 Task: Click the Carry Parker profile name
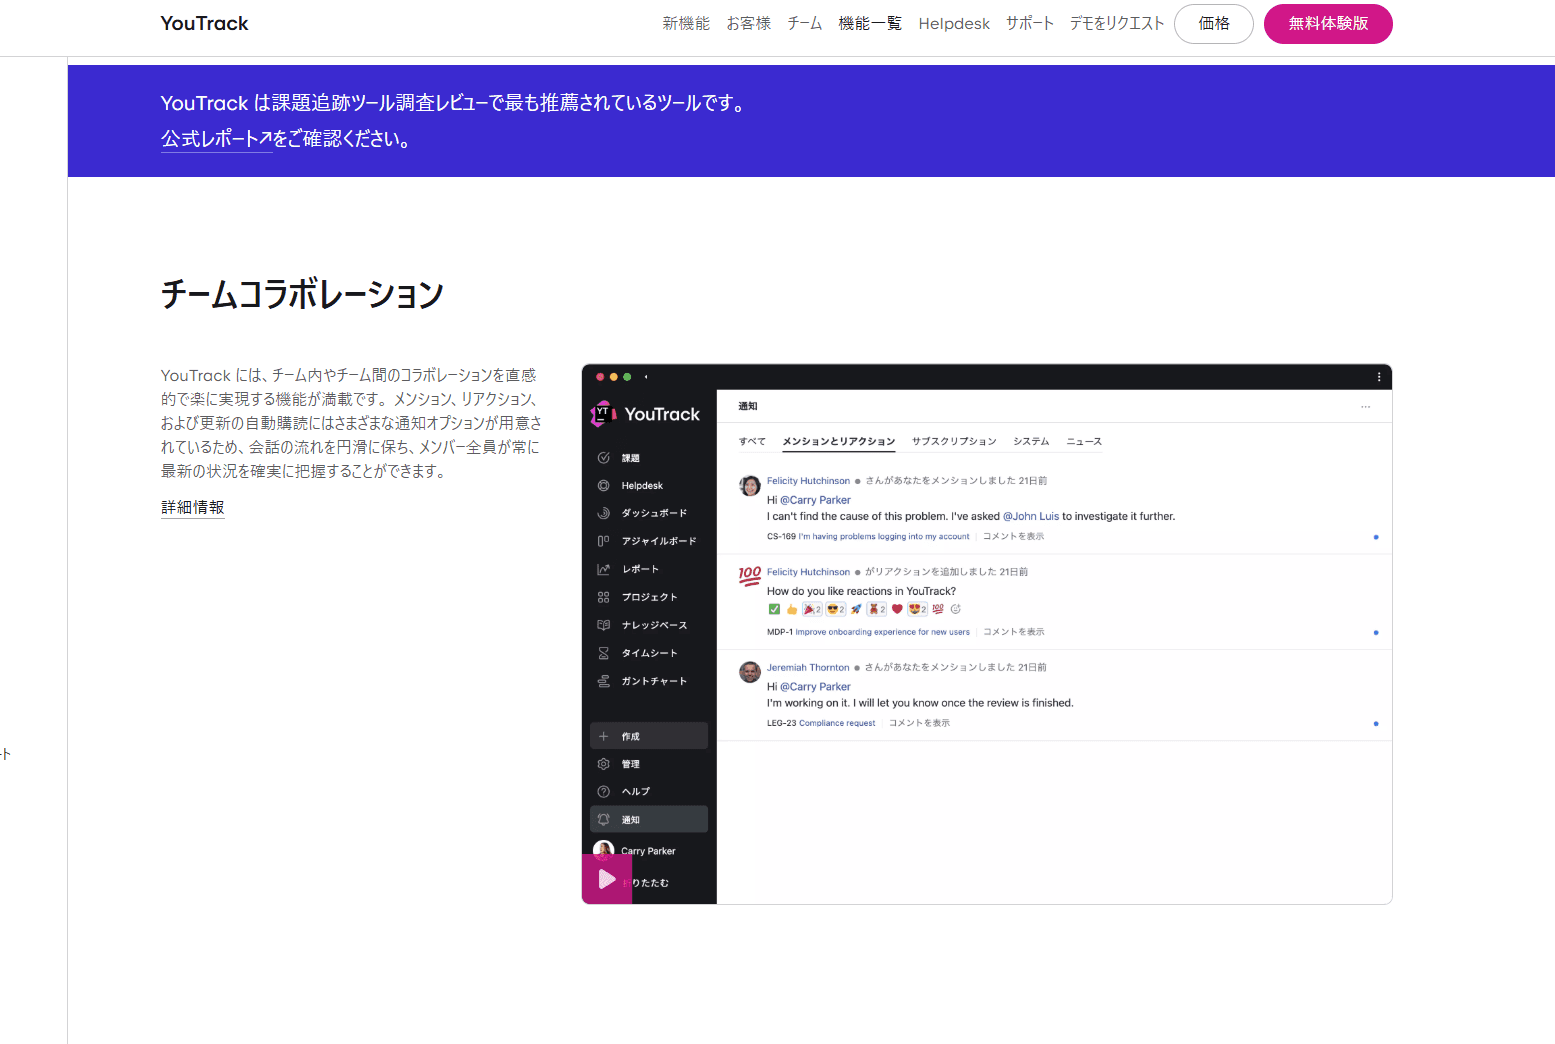648,851
